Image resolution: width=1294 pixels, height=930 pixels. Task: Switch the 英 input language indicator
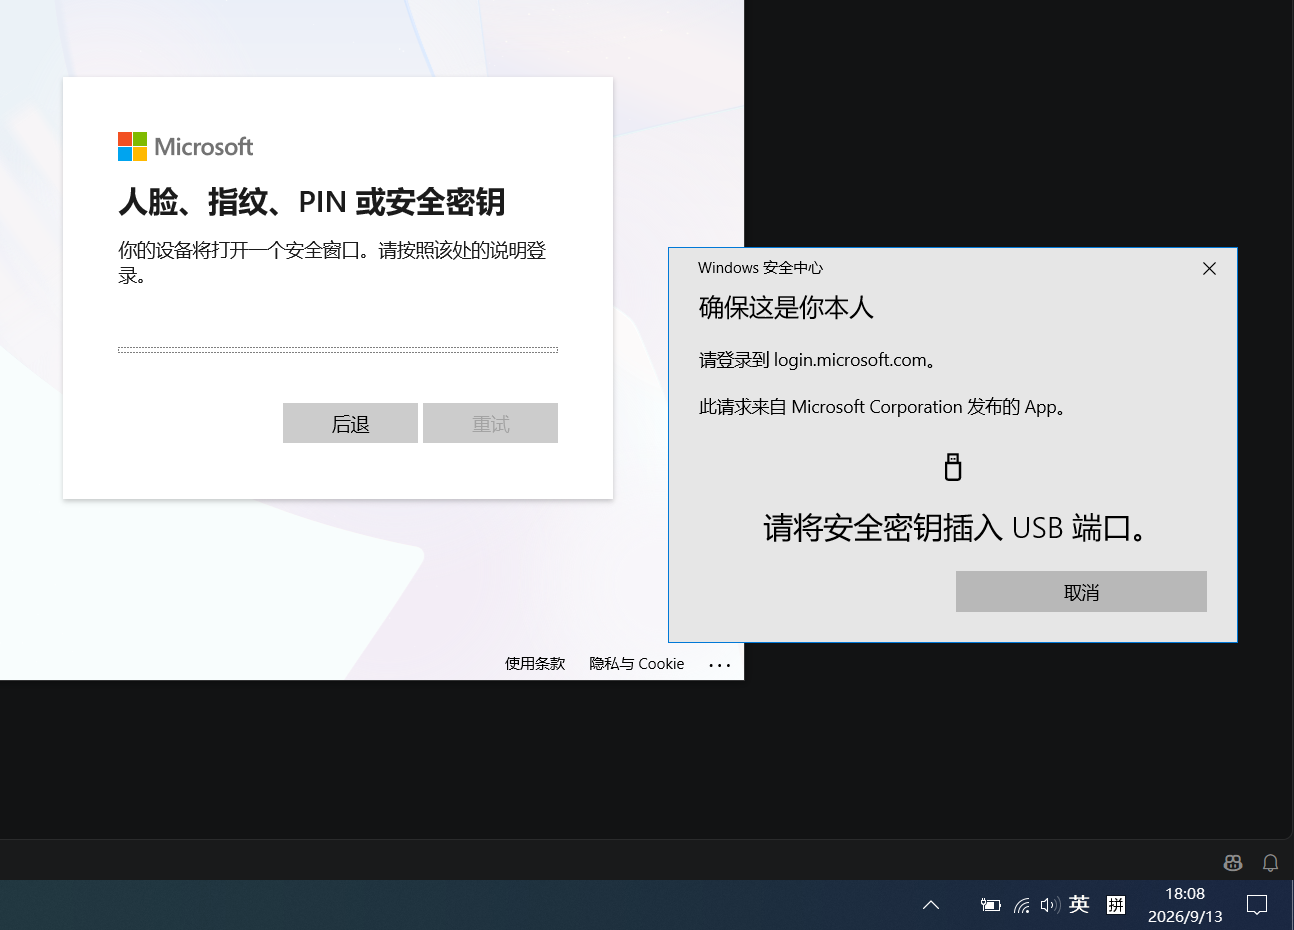pyautogui.click(x=1079, y=905)
